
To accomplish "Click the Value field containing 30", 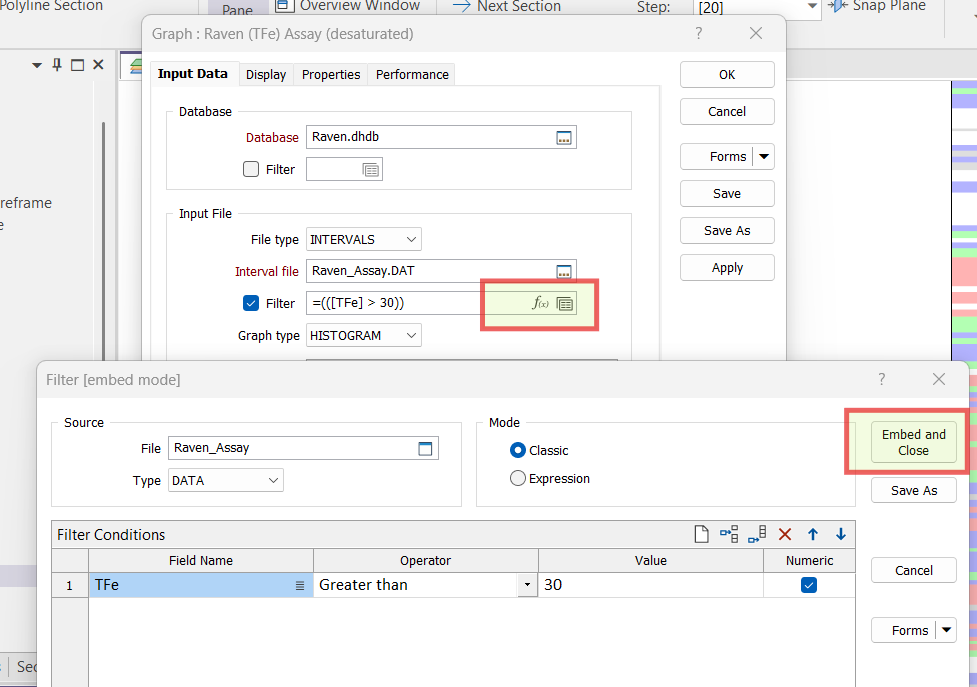I will tap(650, 585).
